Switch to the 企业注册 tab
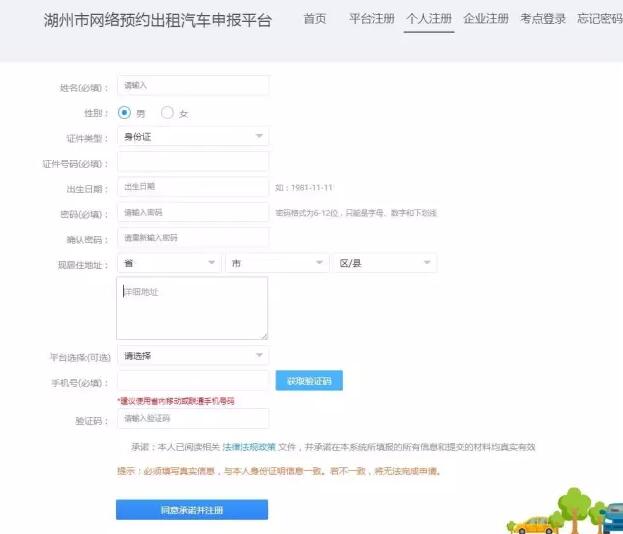The height and width of the screenshot is (534, 623). click(x=486, y=19)
